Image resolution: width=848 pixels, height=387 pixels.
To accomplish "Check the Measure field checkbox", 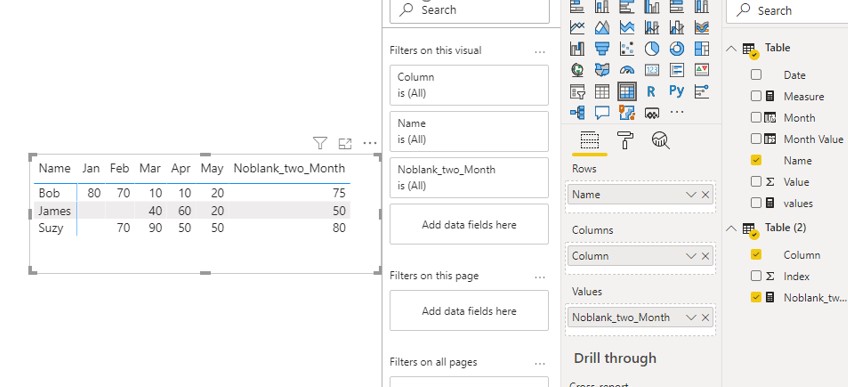I will coord(756,96).
